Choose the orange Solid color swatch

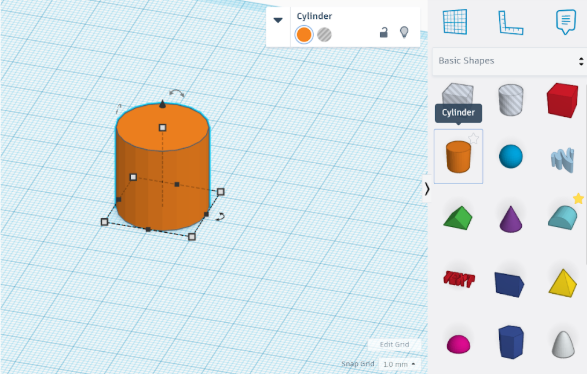click(x=304, y=35)
